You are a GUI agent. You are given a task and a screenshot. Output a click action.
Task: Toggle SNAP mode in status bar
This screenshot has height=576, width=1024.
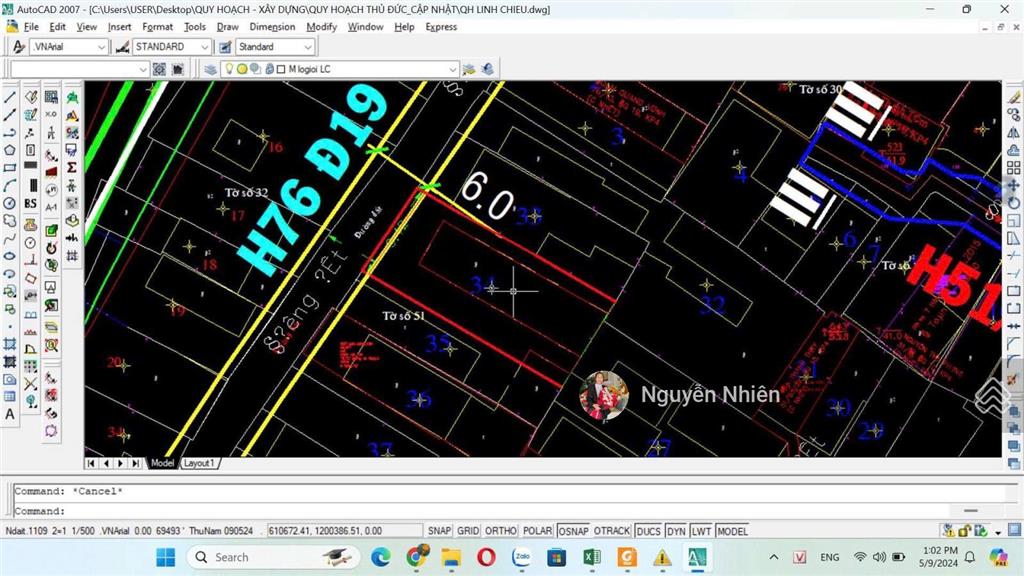click(440, 531)
